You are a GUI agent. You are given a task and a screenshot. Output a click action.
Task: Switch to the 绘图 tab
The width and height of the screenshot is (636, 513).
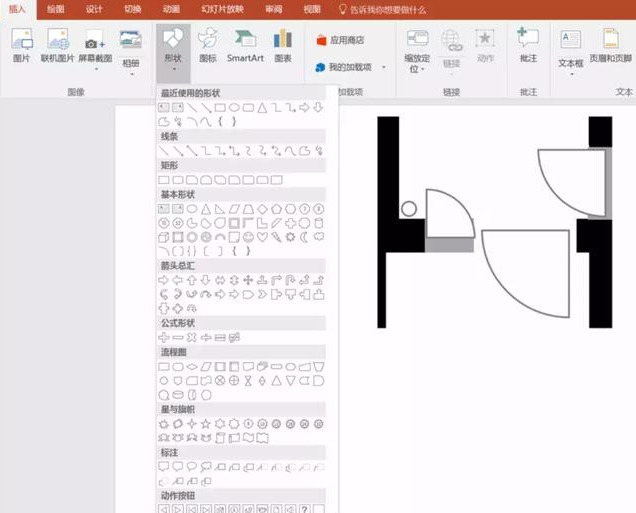[56, 9]
